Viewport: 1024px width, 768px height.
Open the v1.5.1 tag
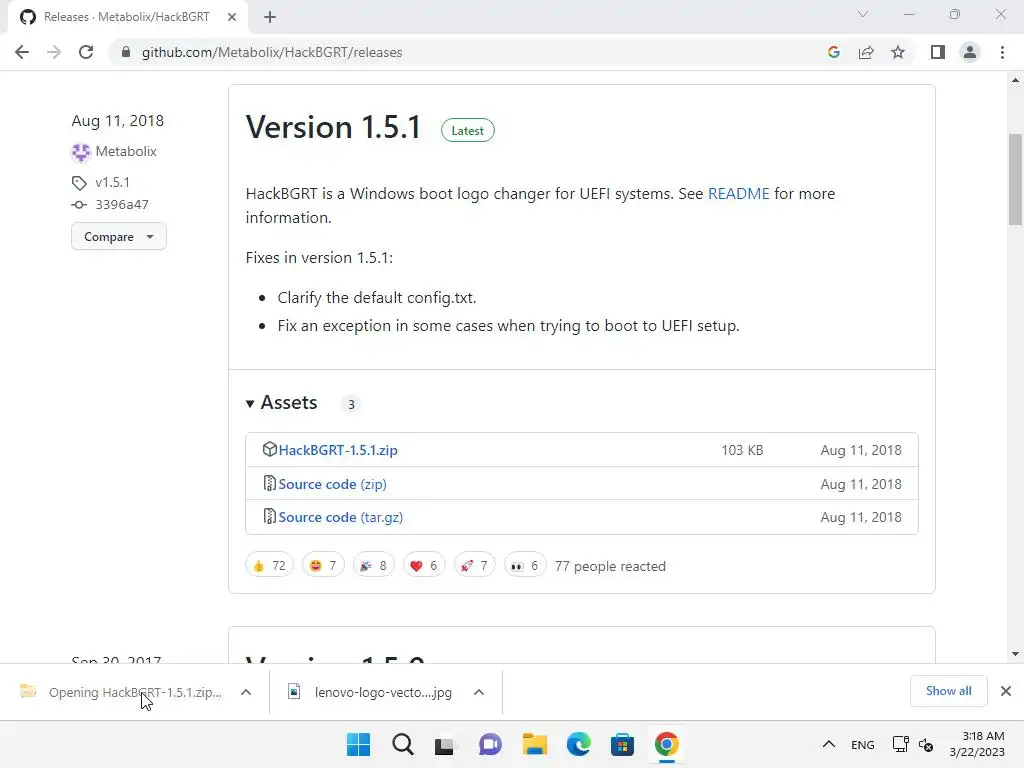[x=112, y=182]
